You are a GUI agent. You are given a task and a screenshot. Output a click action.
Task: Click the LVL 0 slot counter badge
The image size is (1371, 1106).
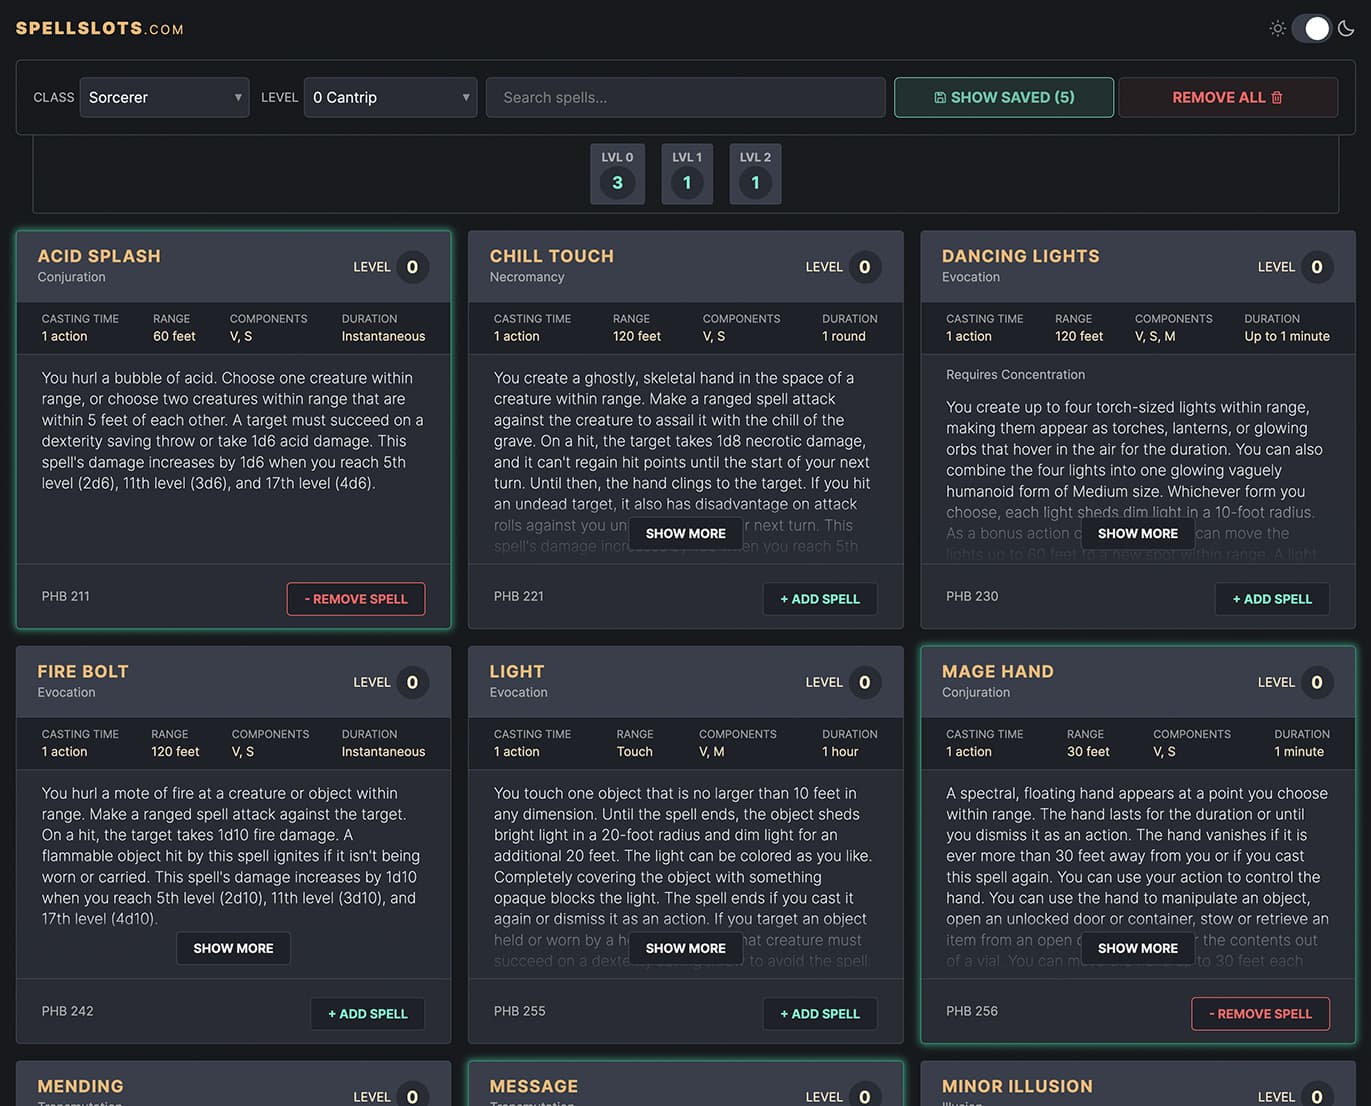(617, 173)
